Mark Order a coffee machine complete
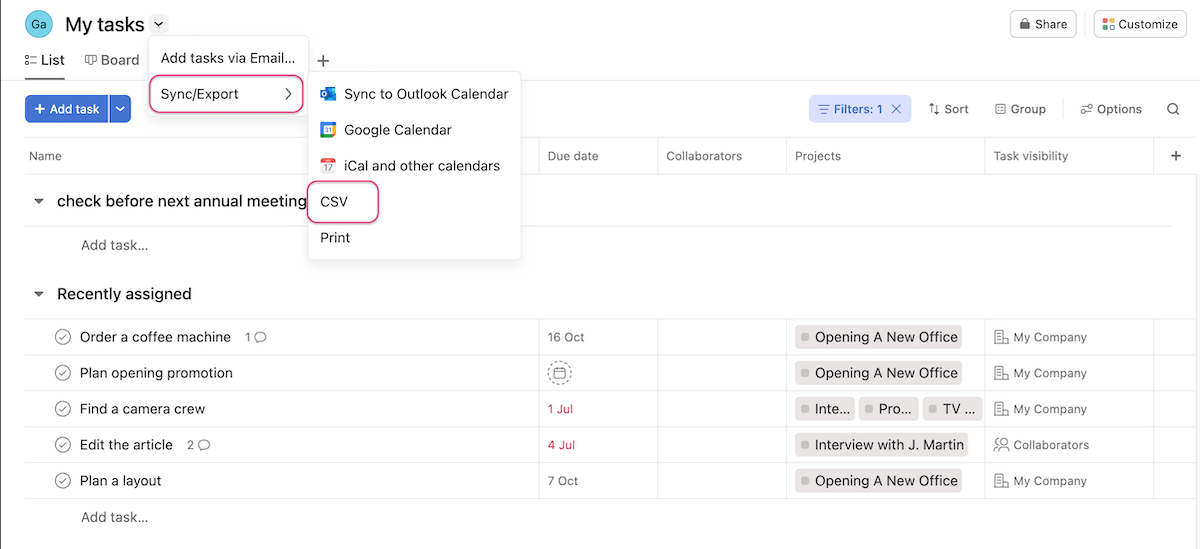The image size is (1200, 549). click(x=63, y=337)
